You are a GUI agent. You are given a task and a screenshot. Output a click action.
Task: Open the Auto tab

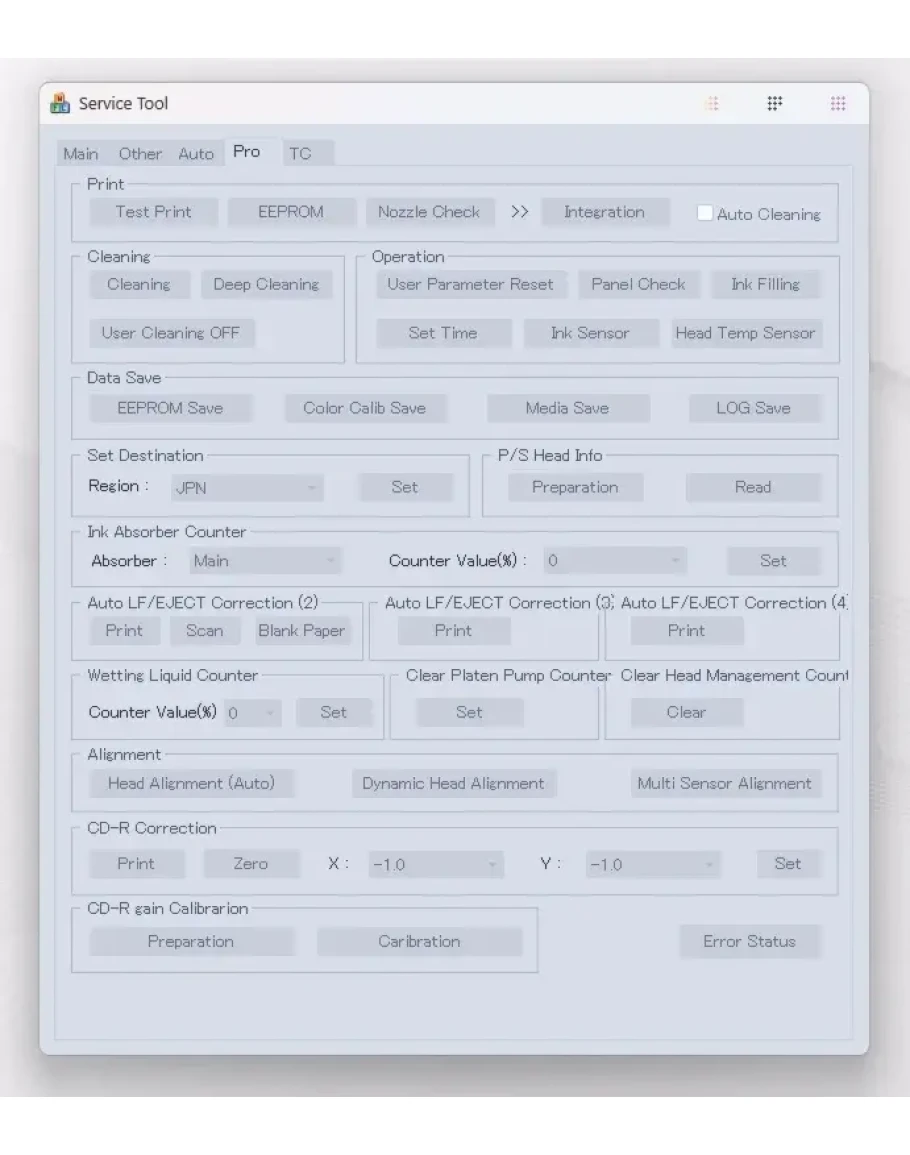(196, 154)
